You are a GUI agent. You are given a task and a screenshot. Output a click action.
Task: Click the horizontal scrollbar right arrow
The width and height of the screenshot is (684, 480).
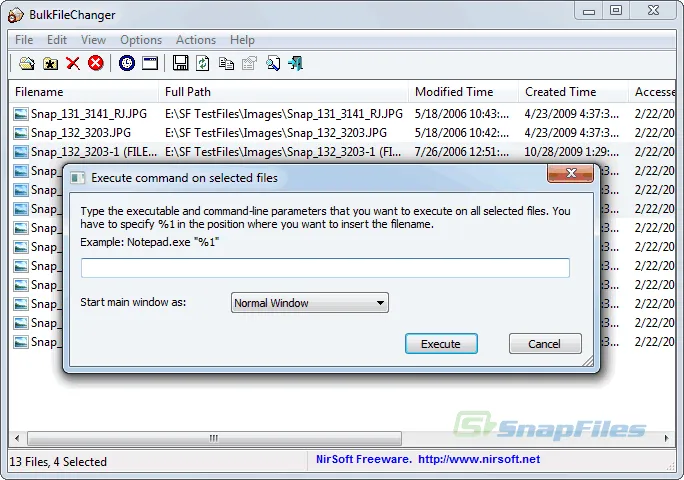pos(667,438)
